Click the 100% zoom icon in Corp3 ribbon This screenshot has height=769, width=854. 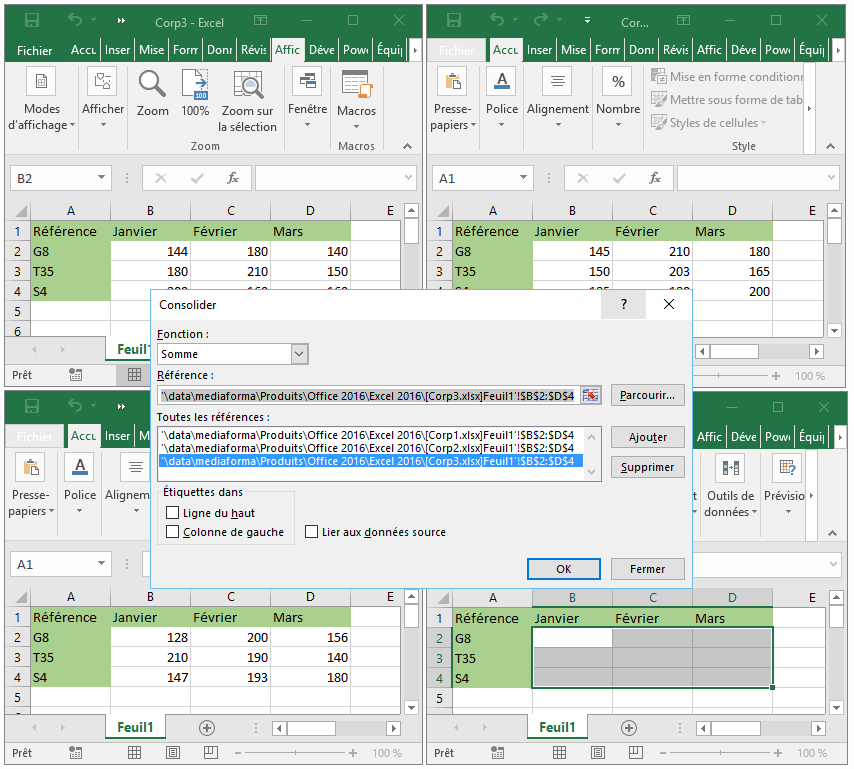pos(195,84)
